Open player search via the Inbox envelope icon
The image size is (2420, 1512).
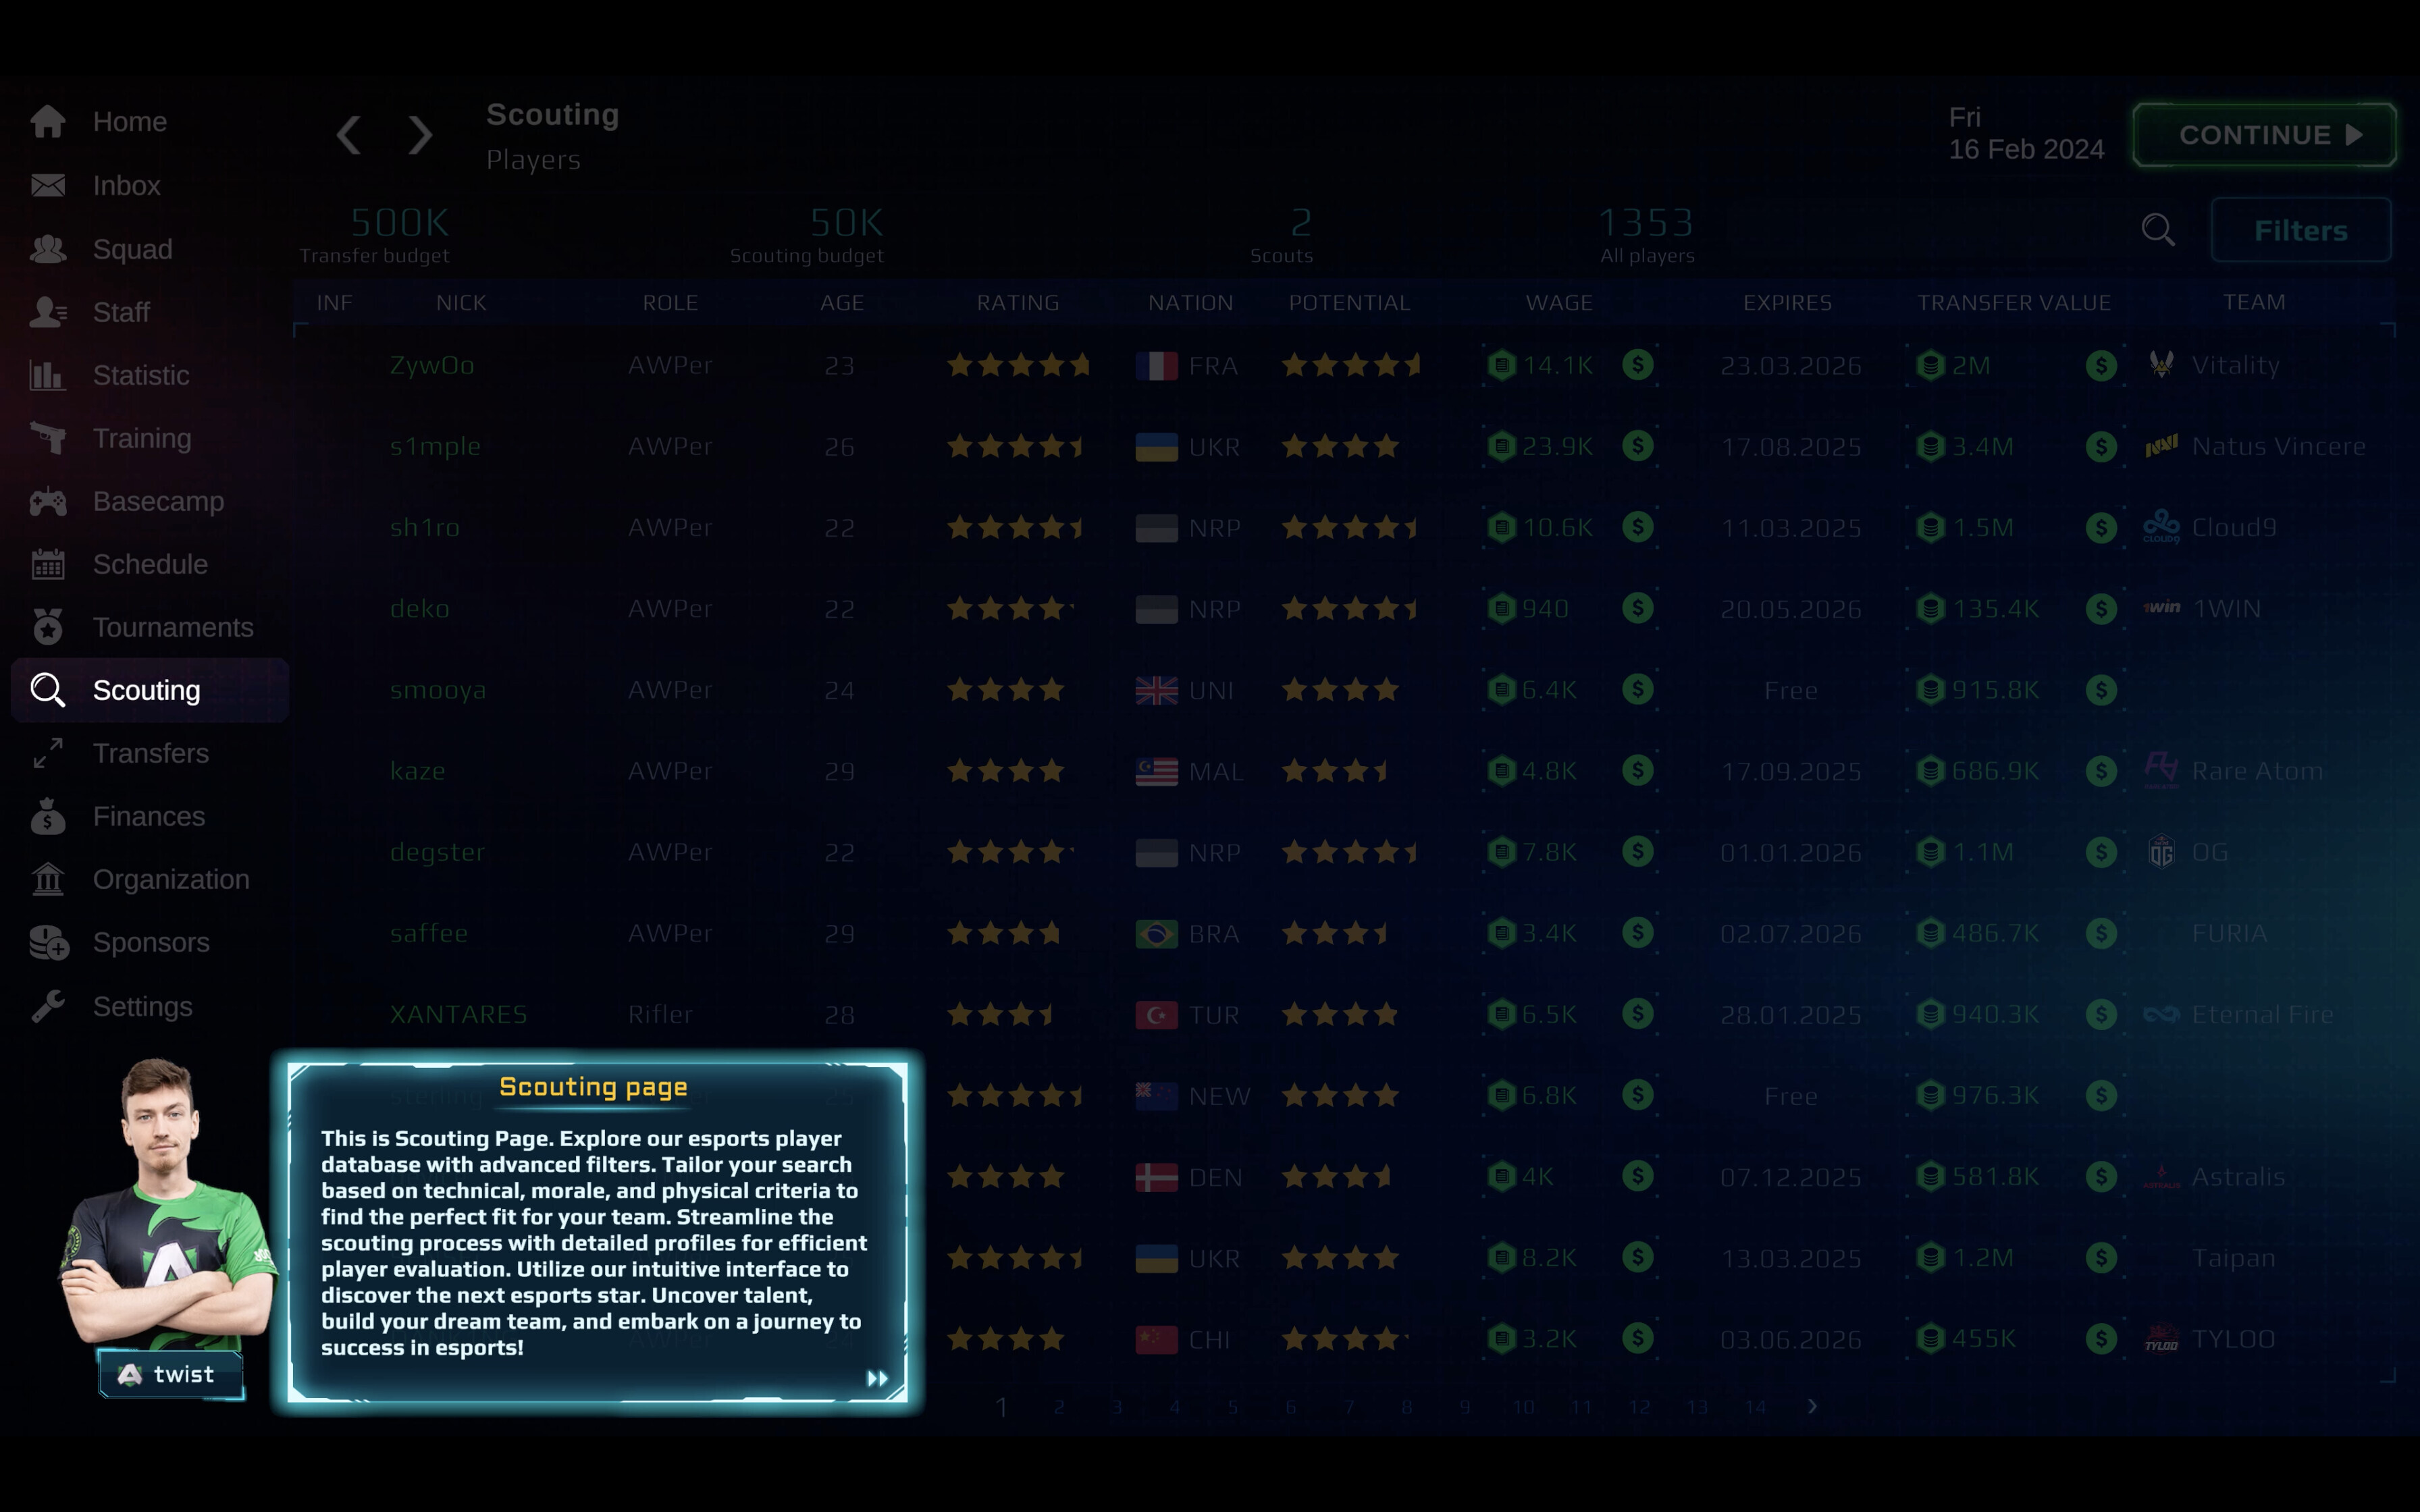tap(48, 185)
